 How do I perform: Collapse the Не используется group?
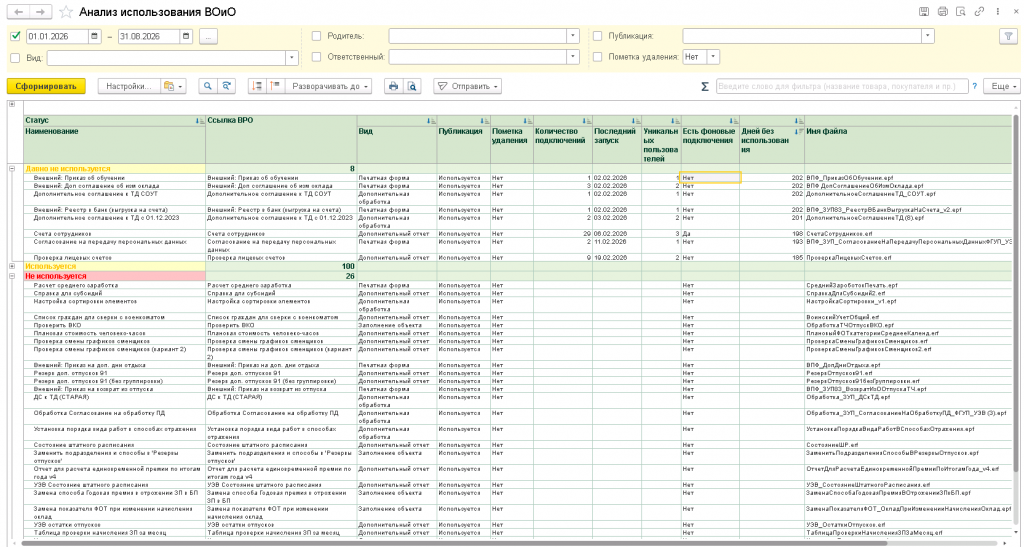pyautogui.click(x=12, y=276)
